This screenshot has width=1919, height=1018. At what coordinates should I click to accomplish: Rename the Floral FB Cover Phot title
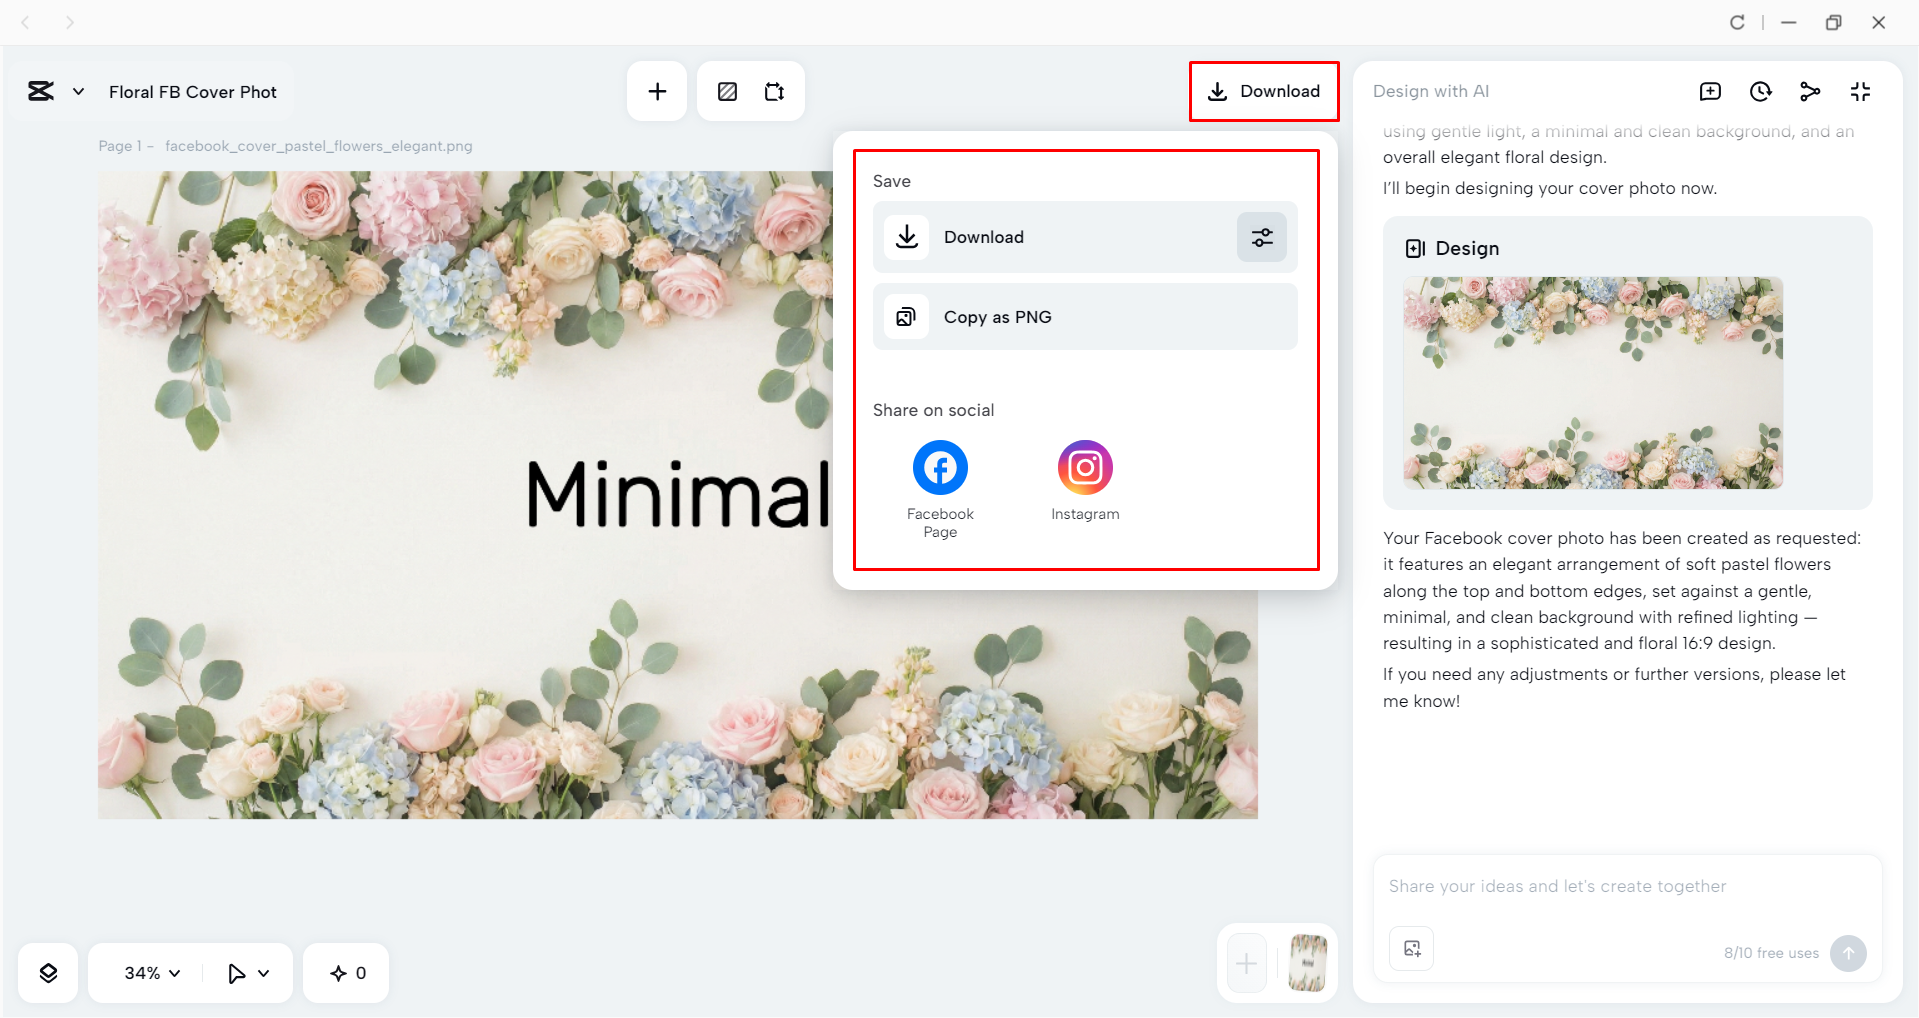tap(193, 92)
